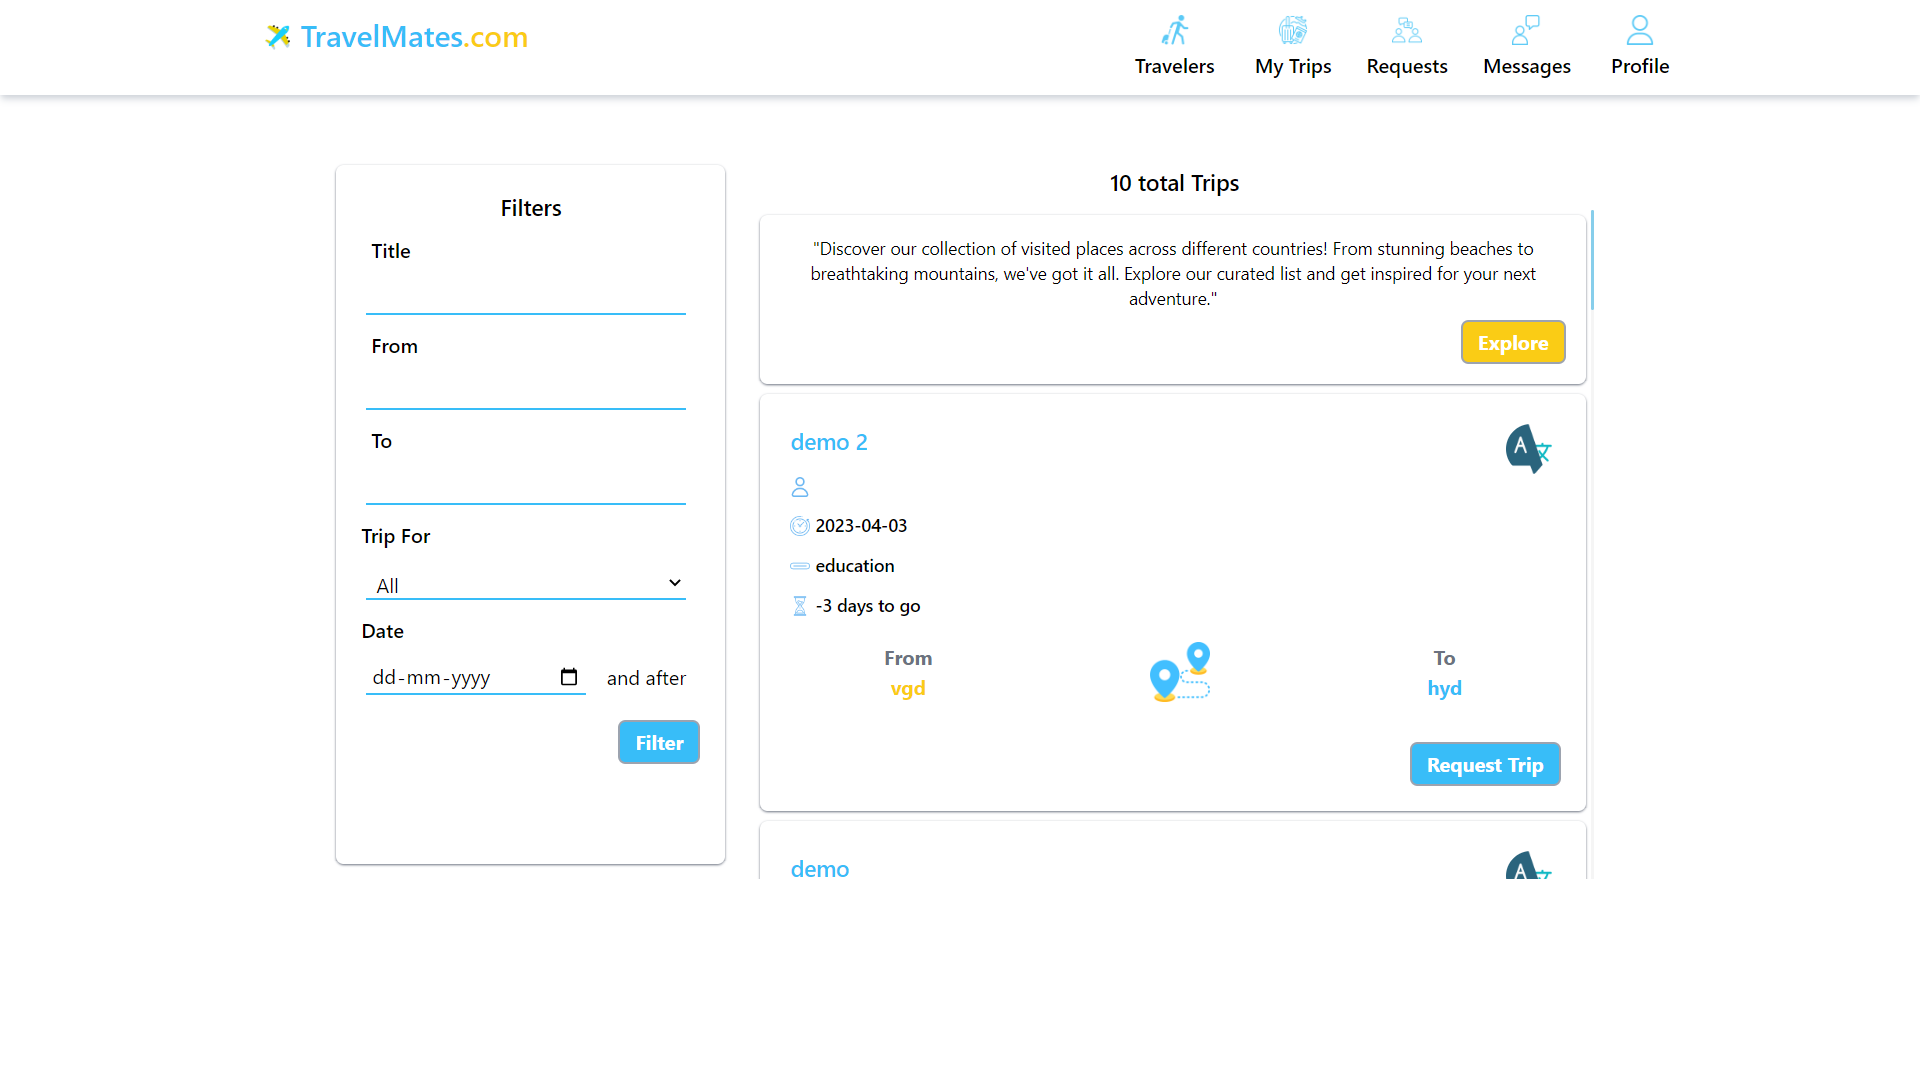Open the Messages menu label
This screenshot has height=1080, width=1920.
[x=1526, y=66]
